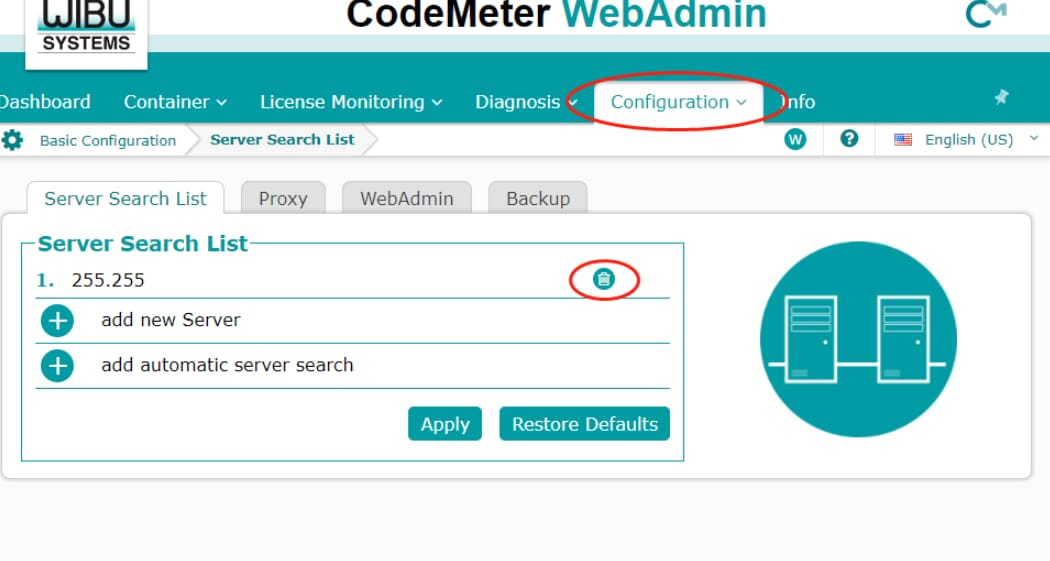
Task: Select the Server Search List tab
Action: 125,198
